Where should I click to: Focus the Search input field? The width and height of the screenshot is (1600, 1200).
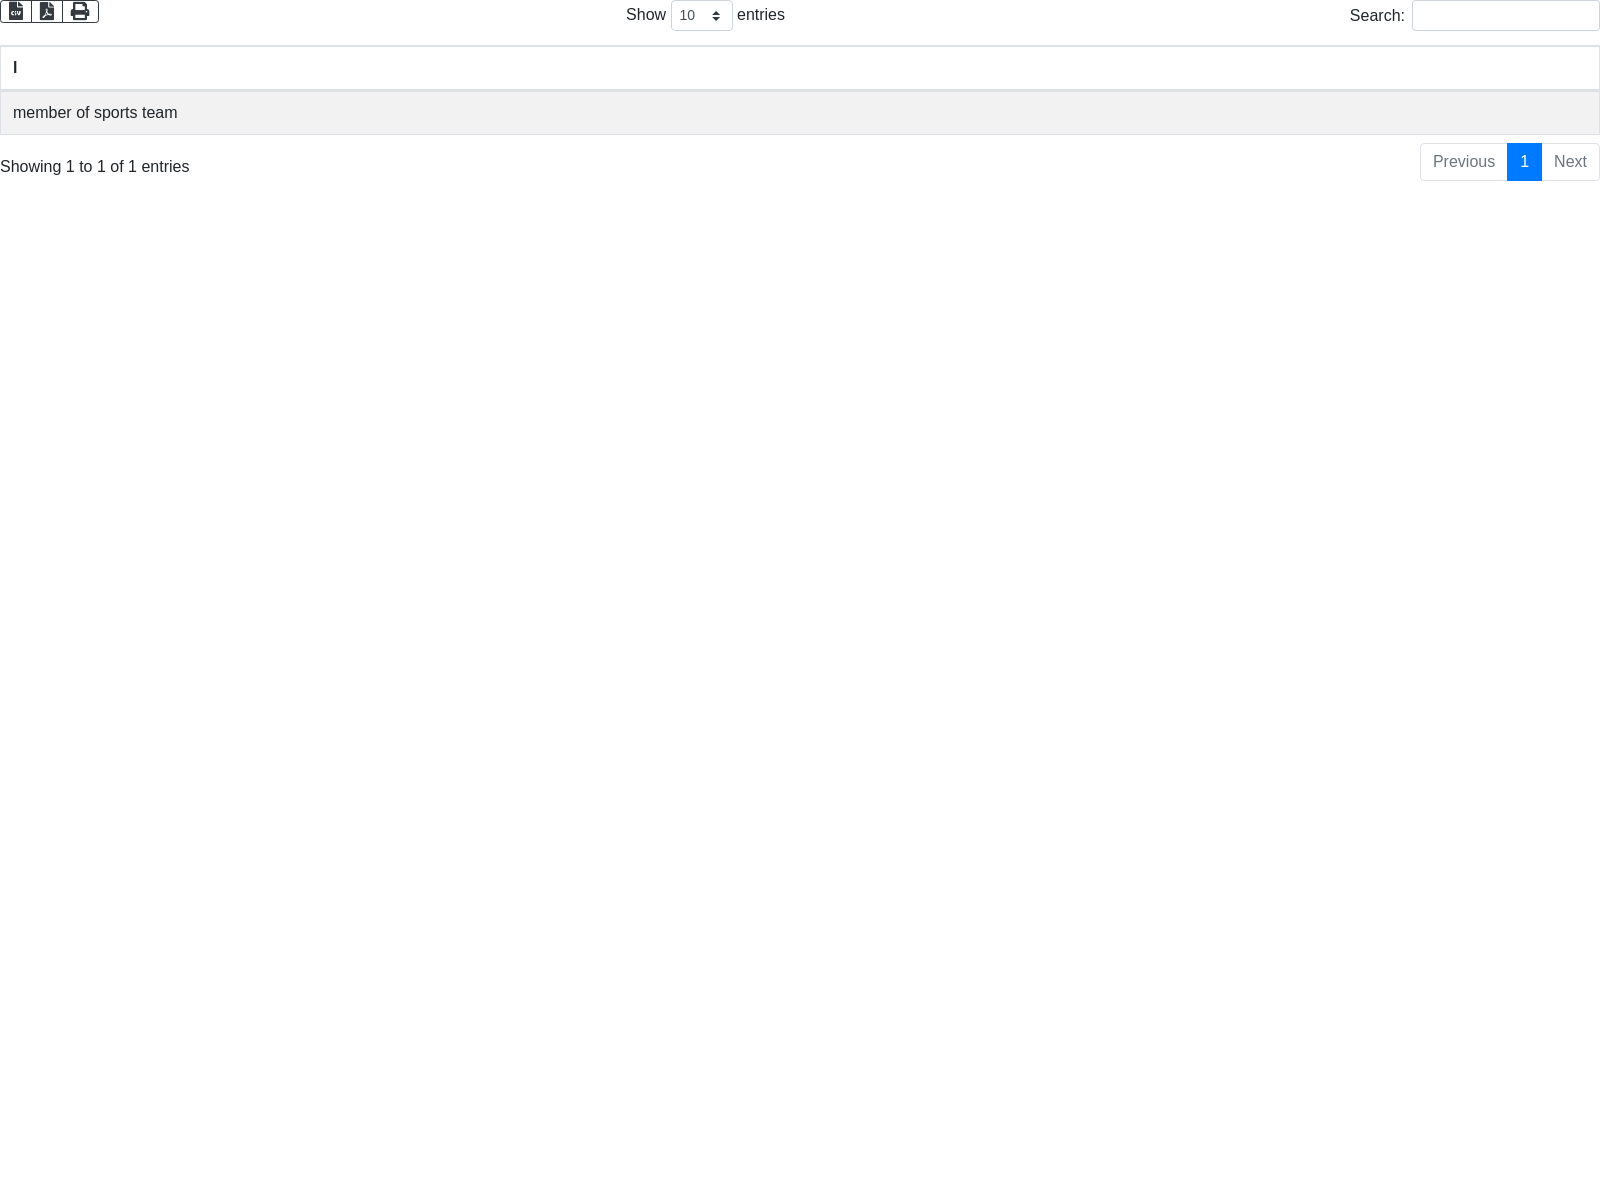coord(1505,16)
